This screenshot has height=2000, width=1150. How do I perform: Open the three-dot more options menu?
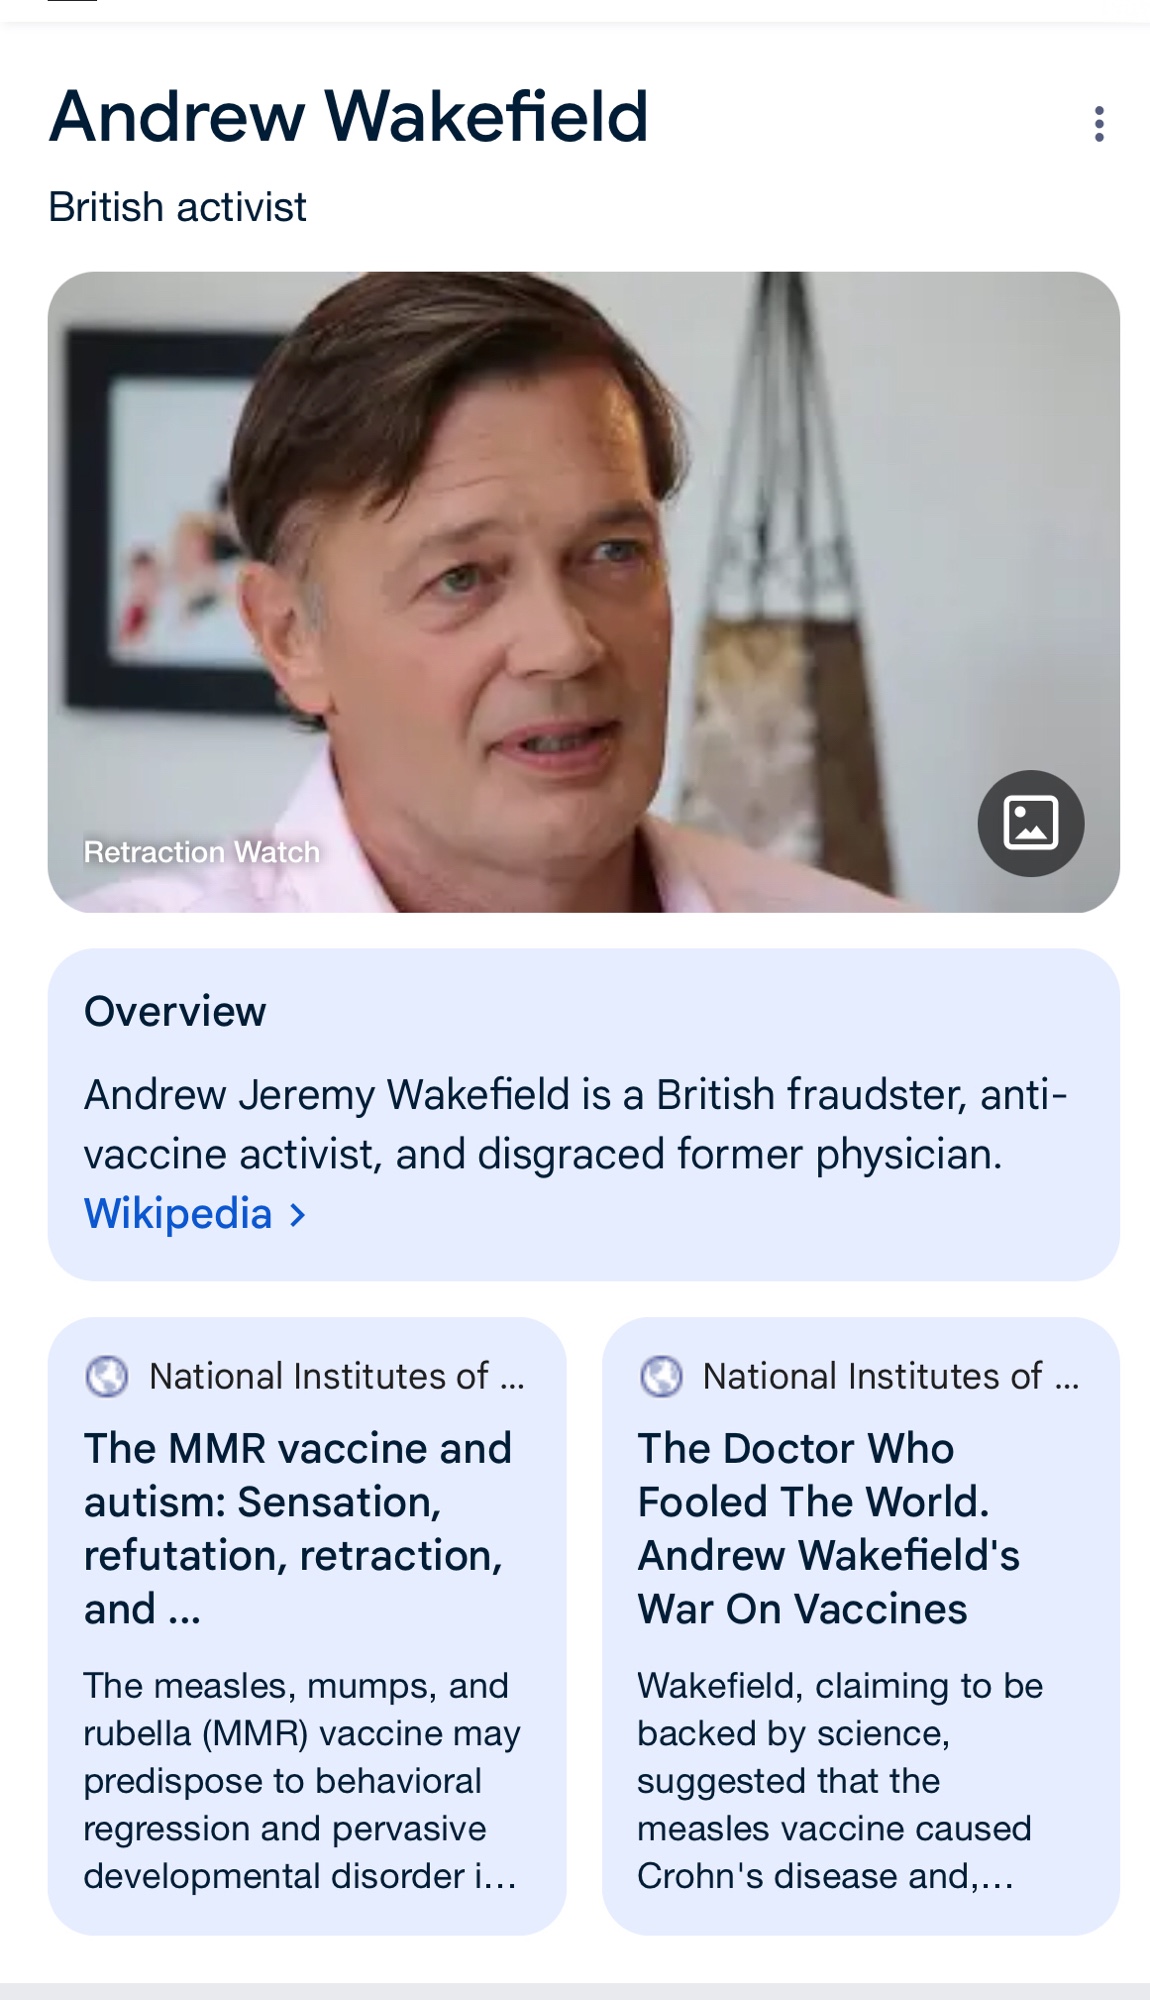pyautogui.click(x=1099, y=124)
